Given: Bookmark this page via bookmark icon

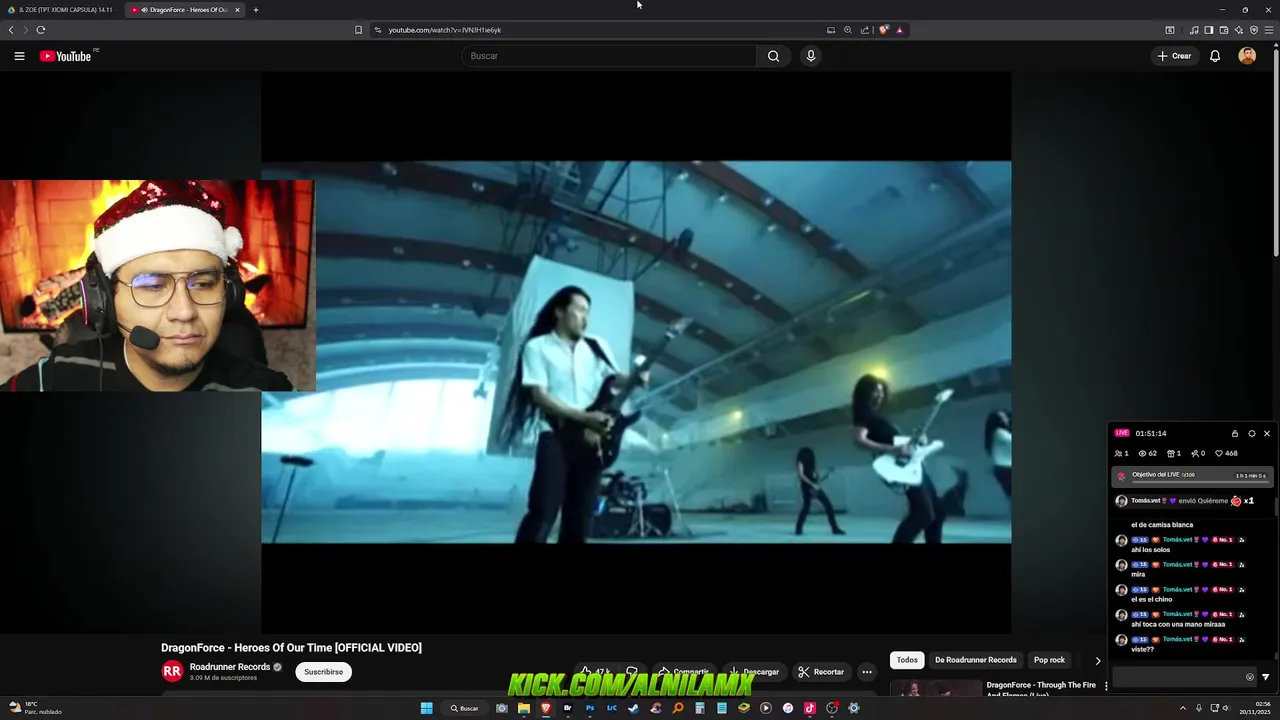Looking at the screenshot, I should pos(358,30).
